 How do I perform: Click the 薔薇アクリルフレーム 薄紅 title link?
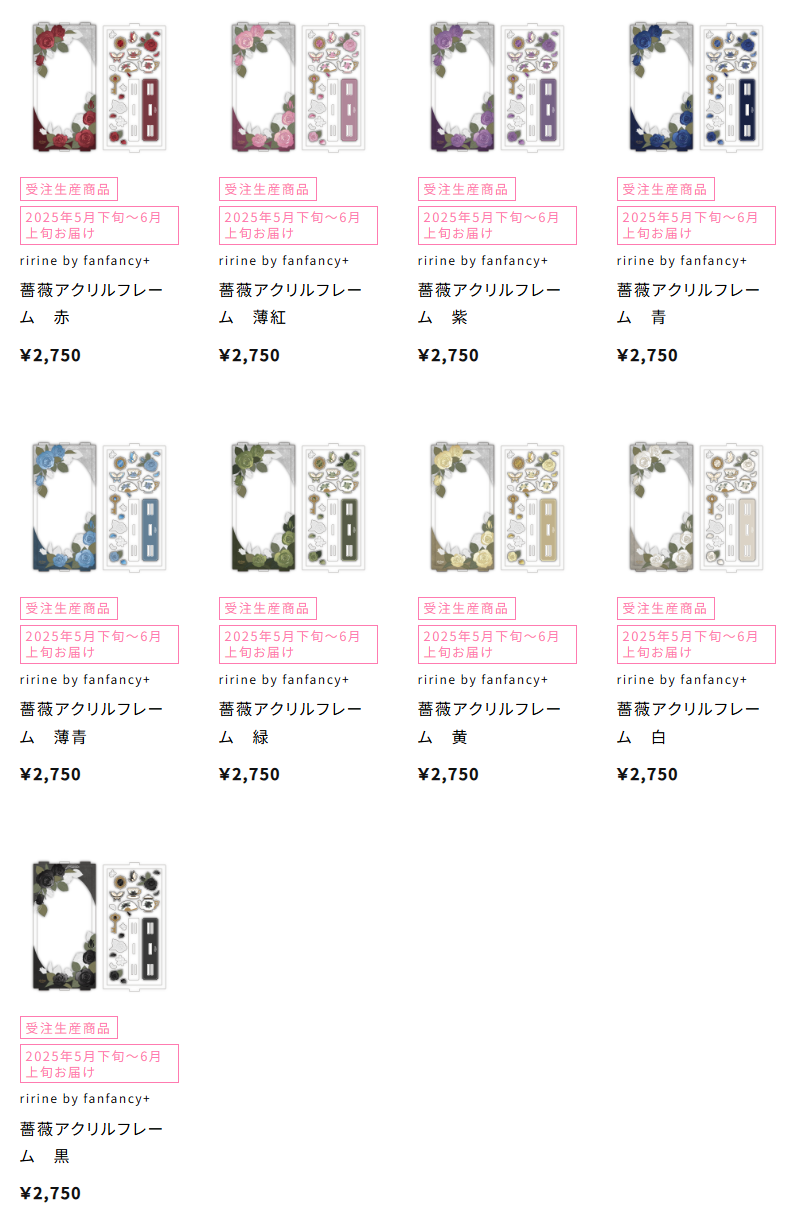[x=290, y=304]
